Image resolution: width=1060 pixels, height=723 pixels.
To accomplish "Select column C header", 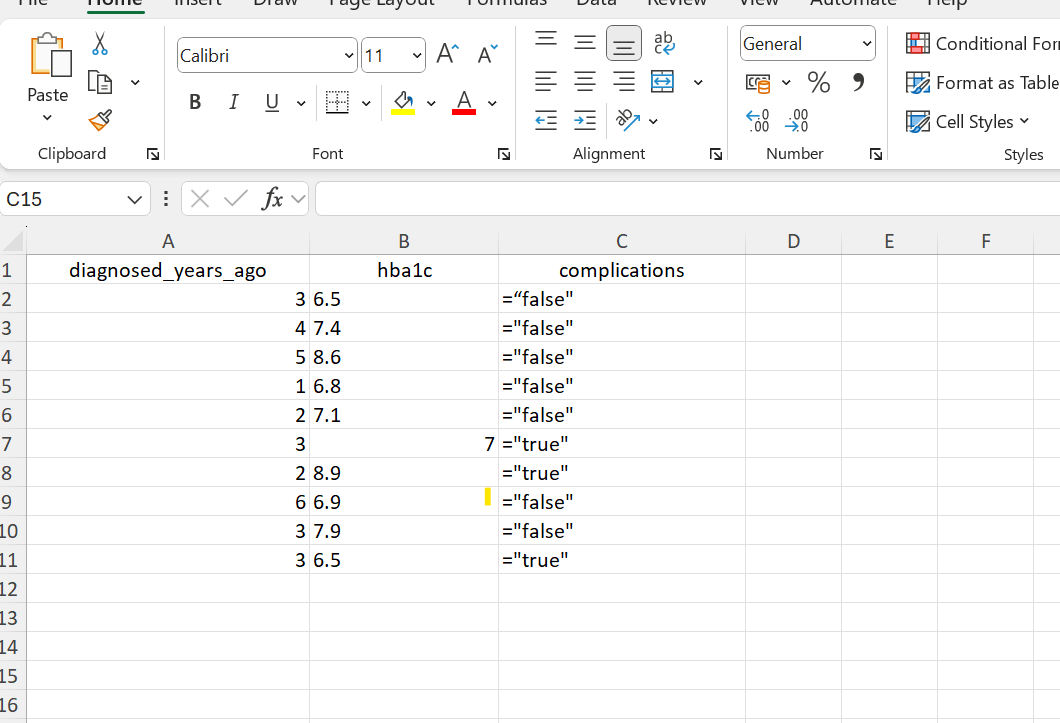I will tap(621, 241).
